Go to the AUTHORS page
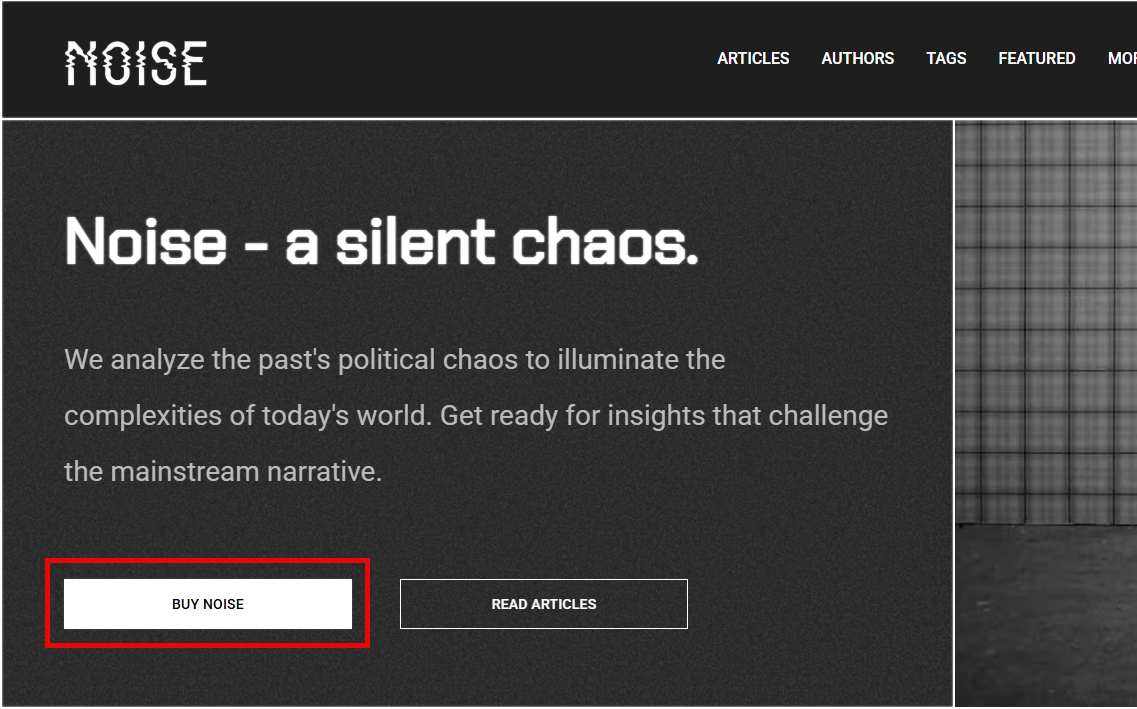1137x709 pixels. point(857,59)
